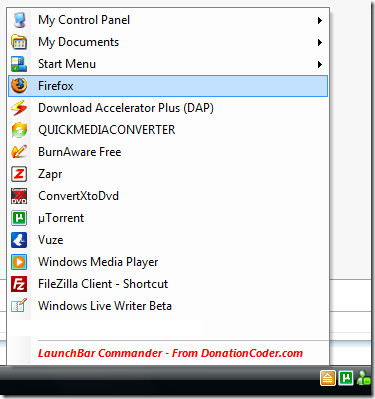Launch Firefox from the menu
The width and height of the screenshot is (375, 399).
click(168, 86)
